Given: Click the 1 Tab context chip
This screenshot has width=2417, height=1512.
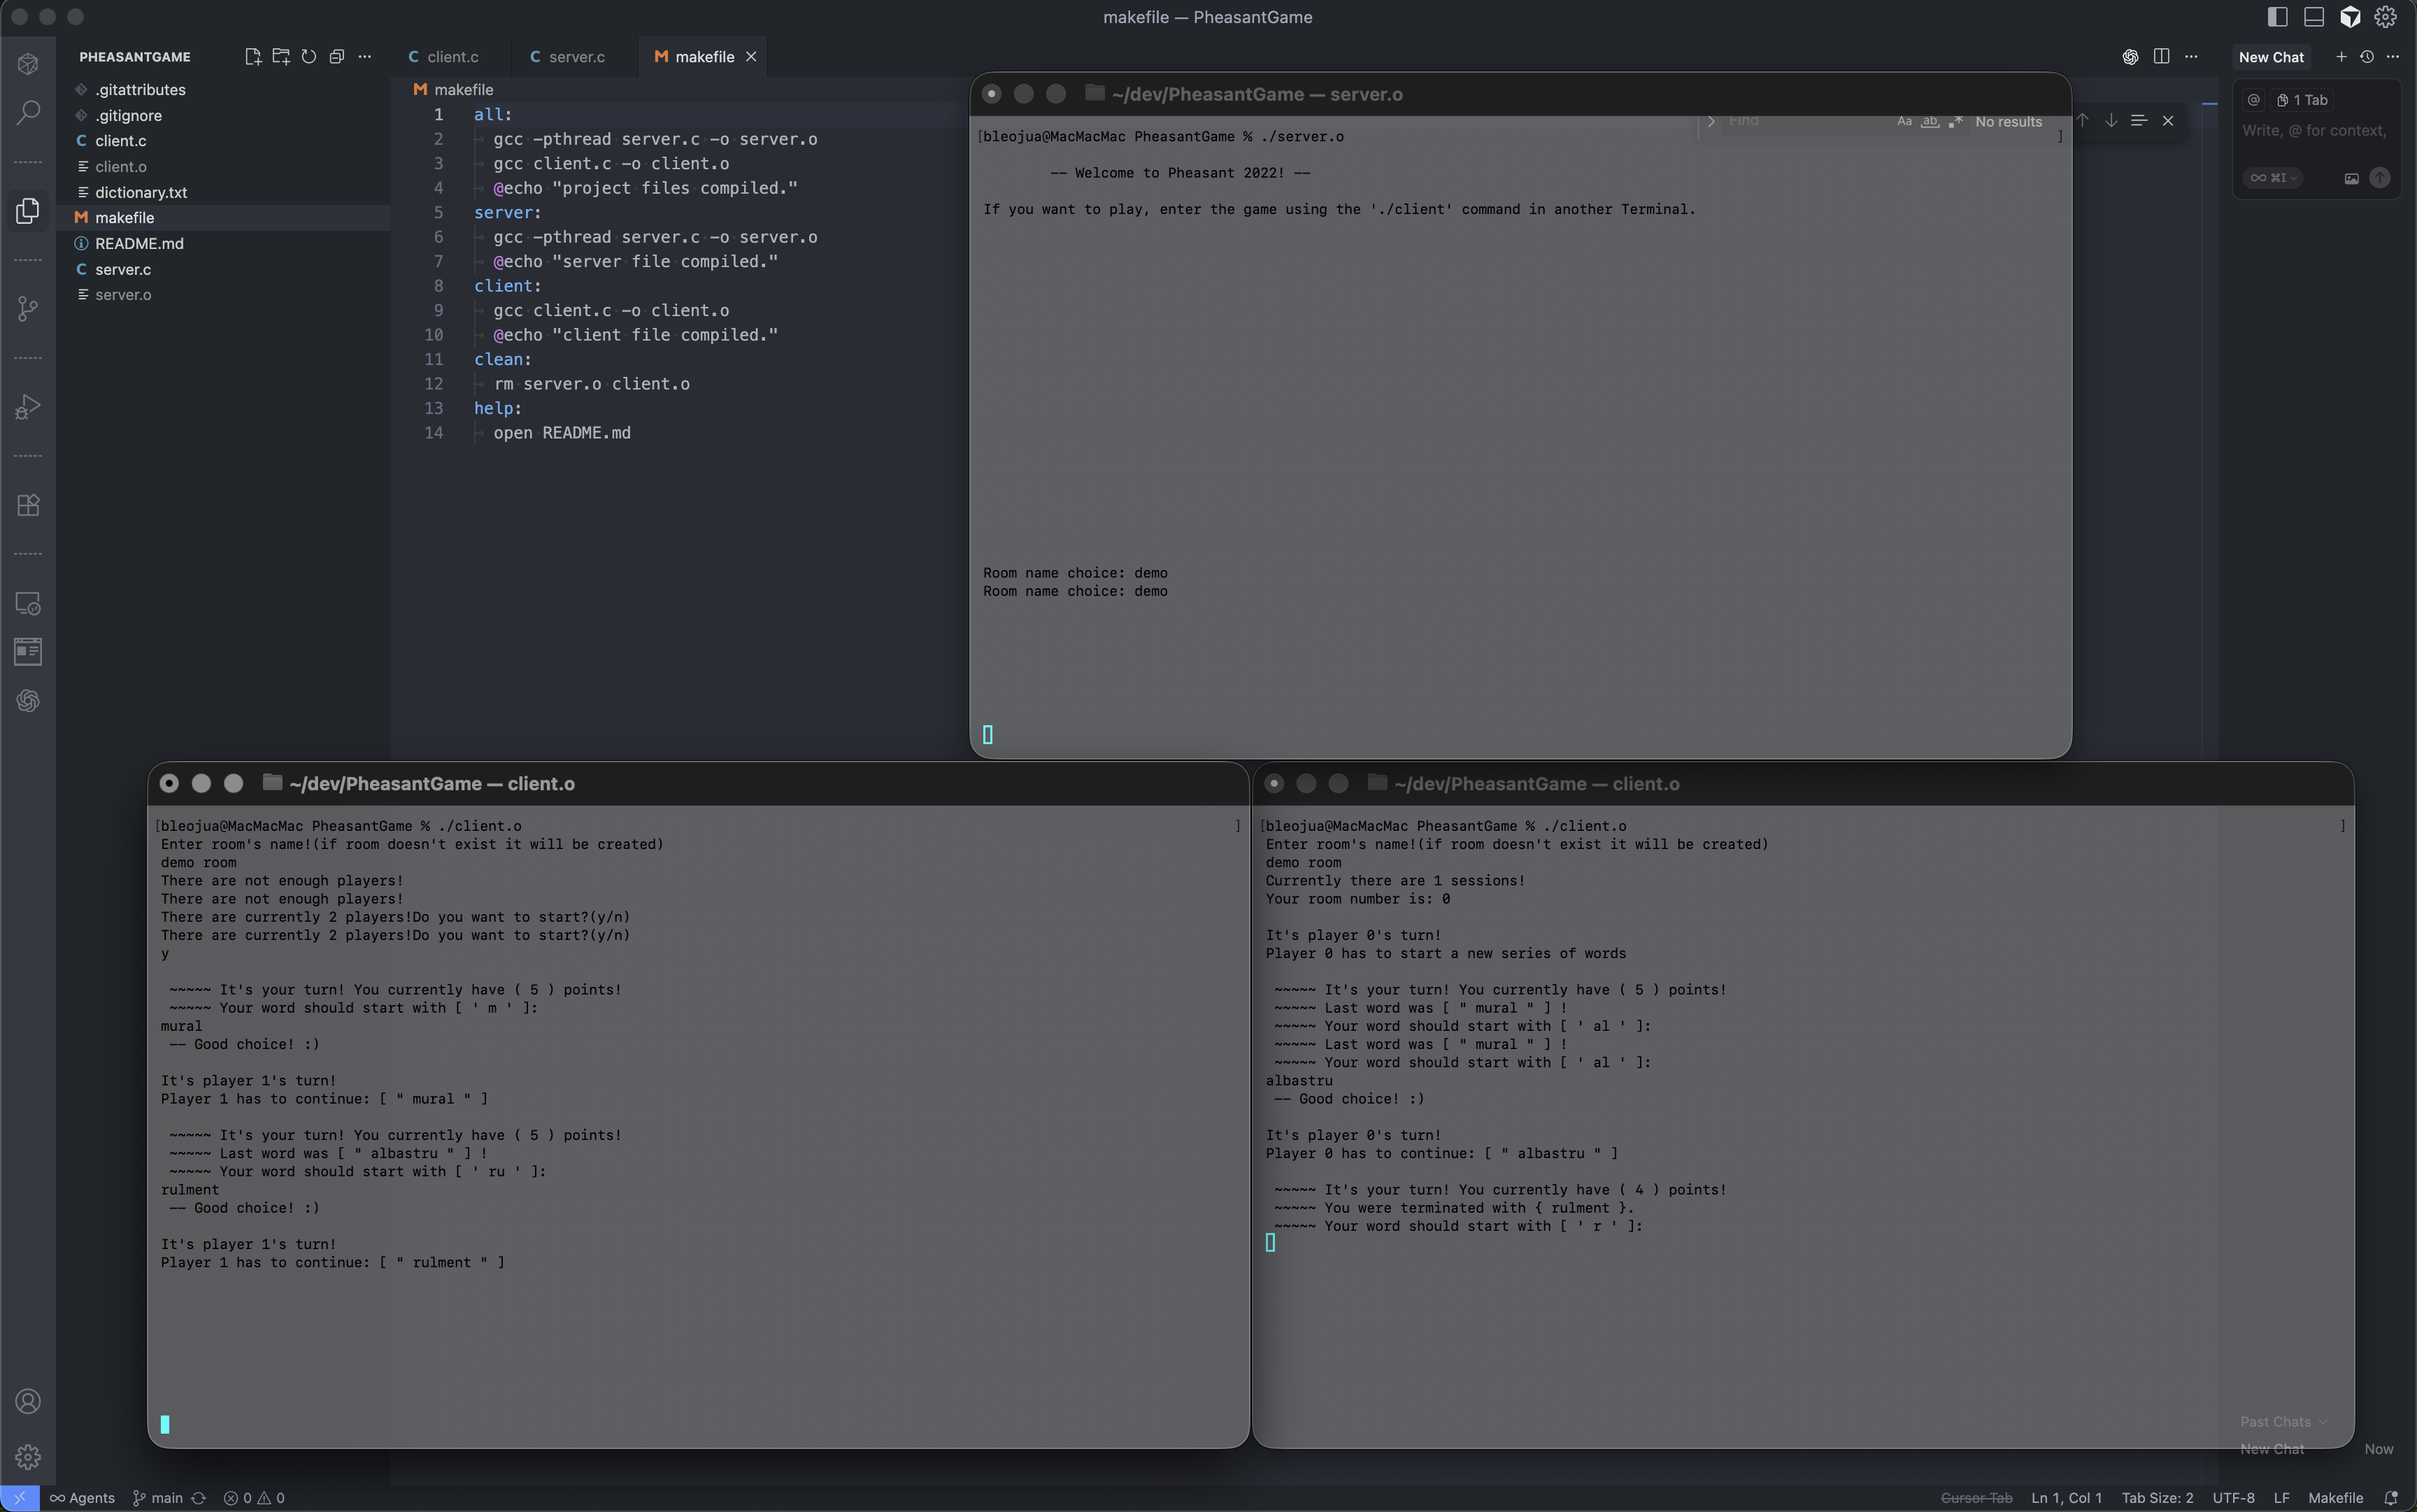Looking at the screenshot, I should point(2302,100).
